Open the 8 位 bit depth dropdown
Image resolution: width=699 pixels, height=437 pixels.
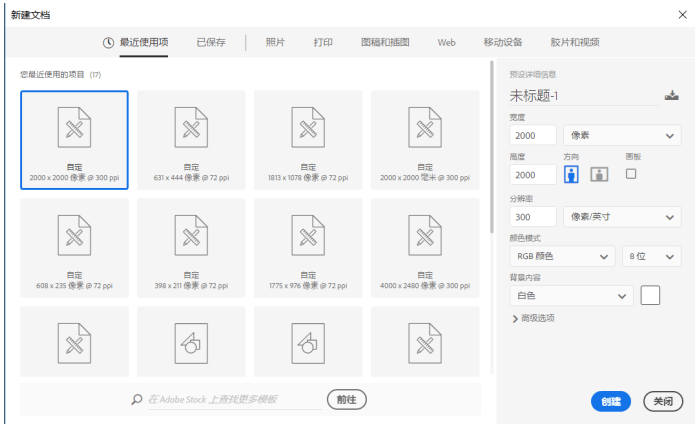coord(651,256)
